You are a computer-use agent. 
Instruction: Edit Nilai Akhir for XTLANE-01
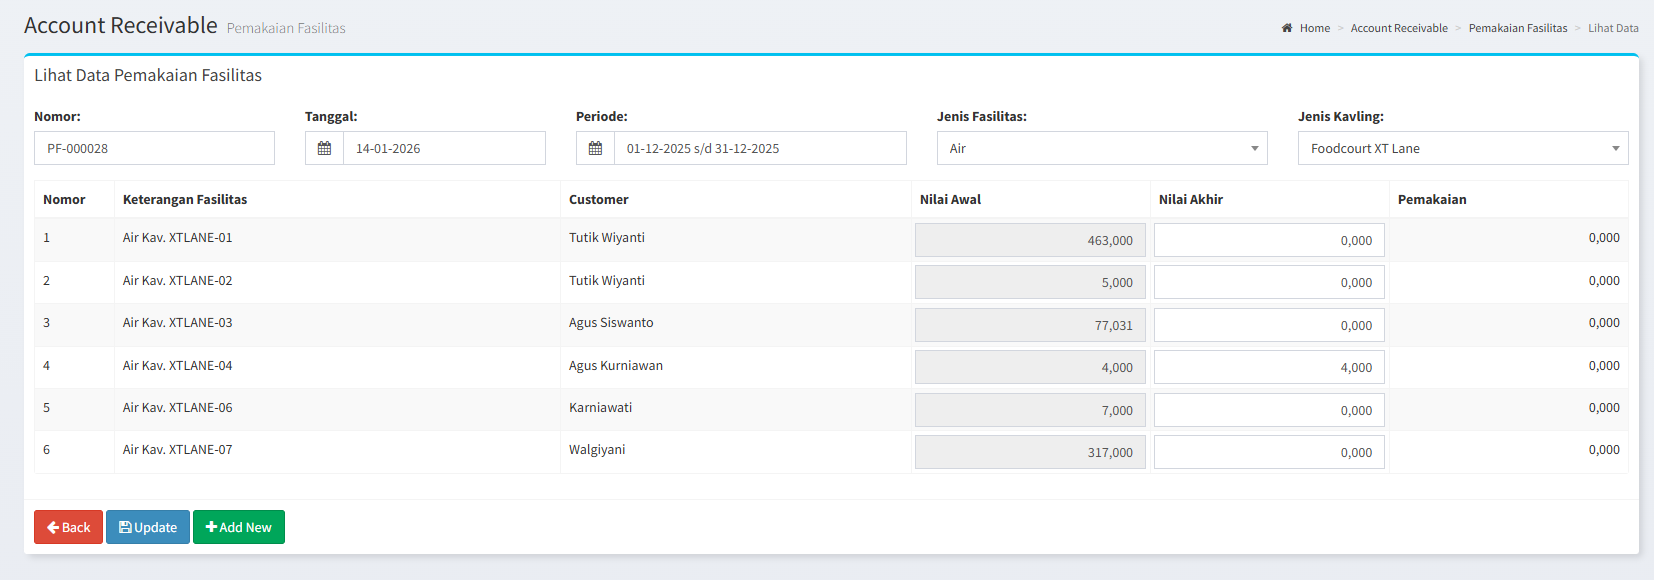pos(1268,240)
